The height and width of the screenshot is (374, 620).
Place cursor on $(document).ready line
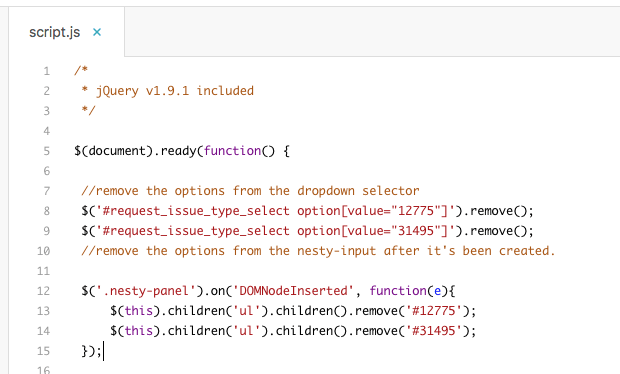(182, 151)
